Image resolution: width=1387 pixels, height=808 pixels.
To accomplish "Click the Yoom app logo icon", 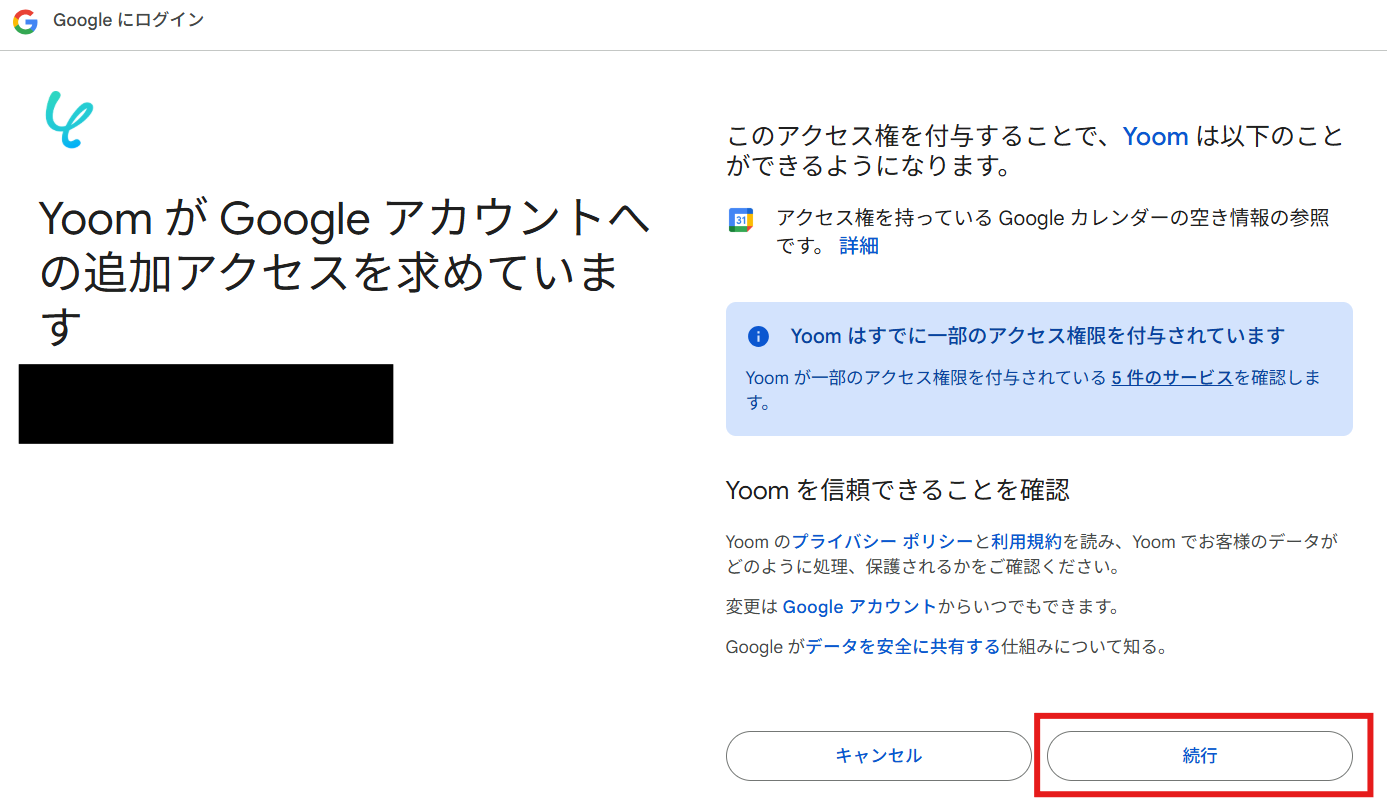I will pyautogui.click(x=68, y=120).
